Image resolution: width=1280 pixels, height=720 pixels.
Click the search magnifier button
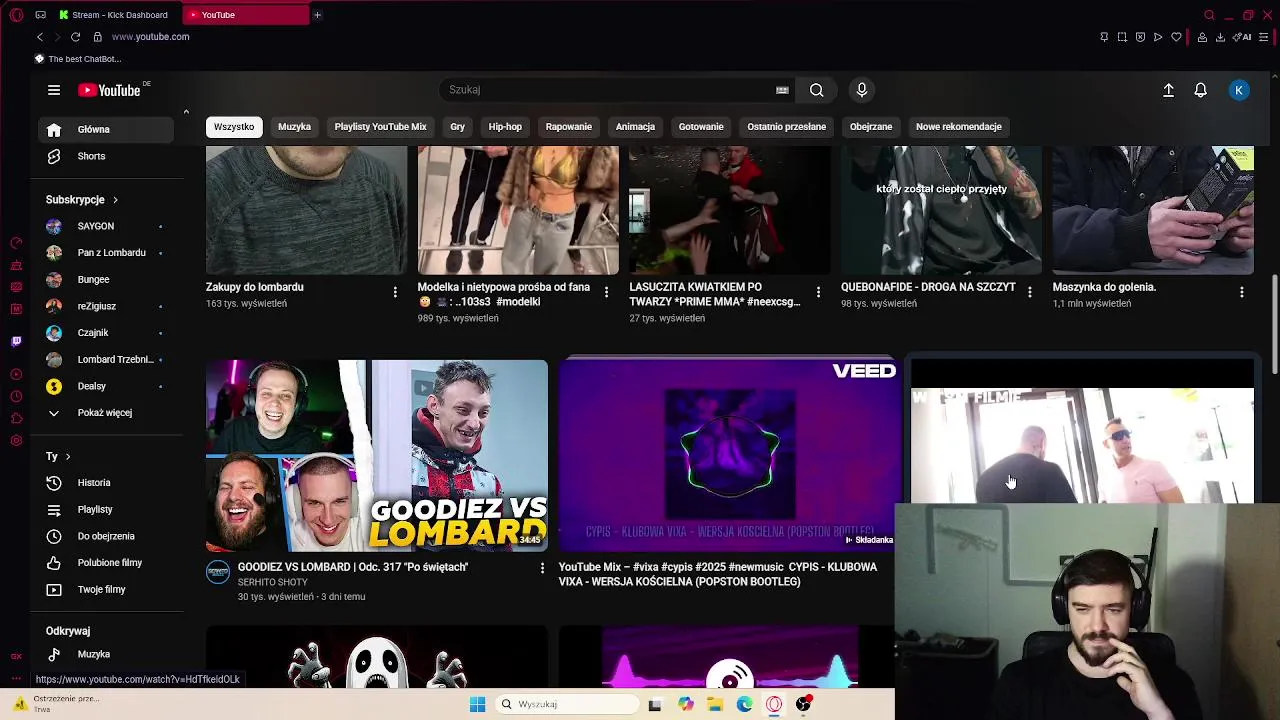point(817,90)
